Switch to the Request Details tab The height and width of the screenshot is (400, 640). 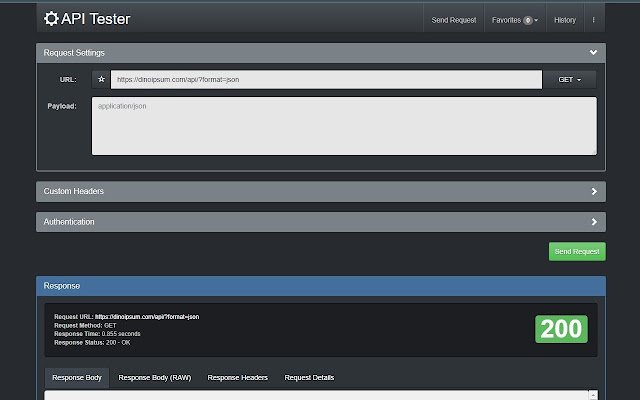point(309,378)
